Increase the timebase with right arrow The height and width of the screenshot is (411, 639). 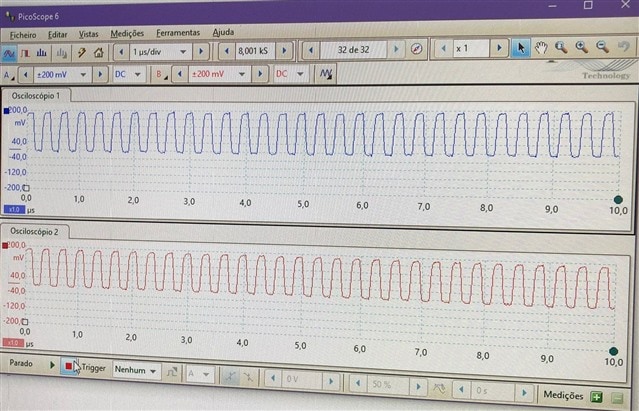tap(201, 51)
